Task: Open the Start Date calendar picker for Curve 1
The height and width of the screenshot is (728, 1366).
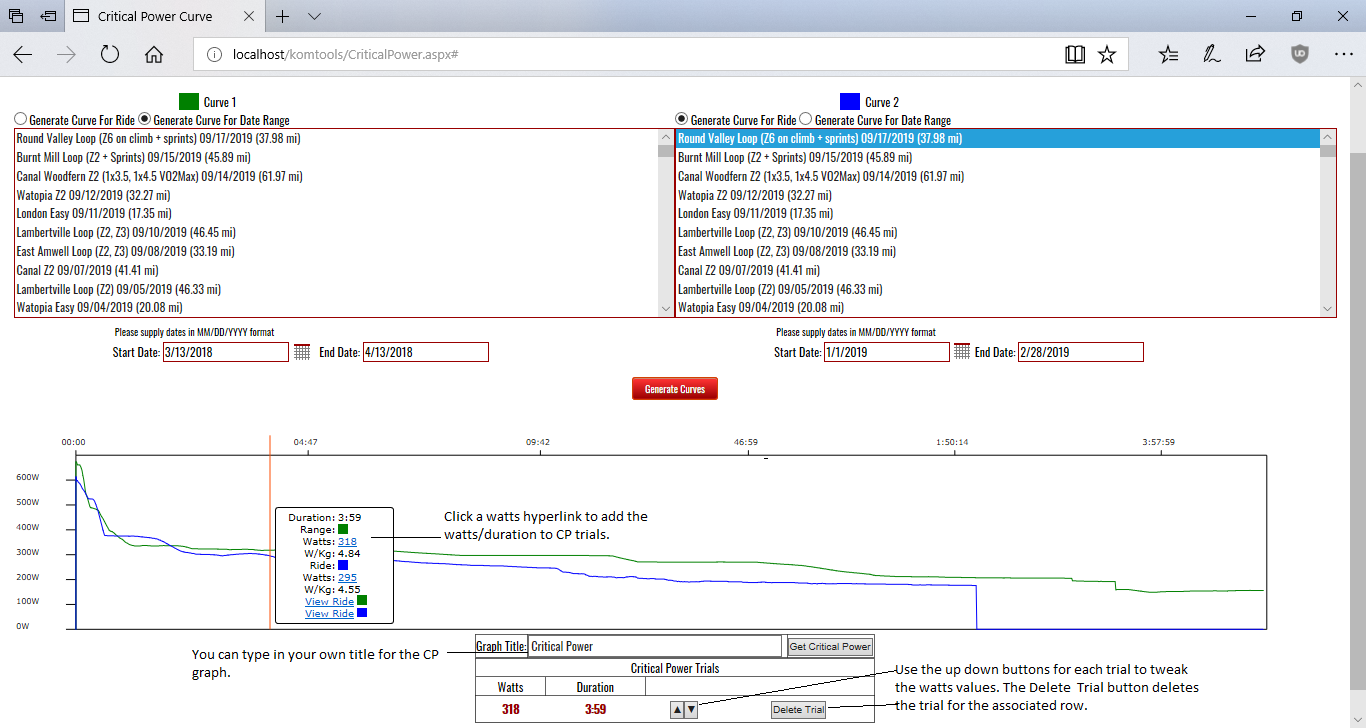Action: 302,352
